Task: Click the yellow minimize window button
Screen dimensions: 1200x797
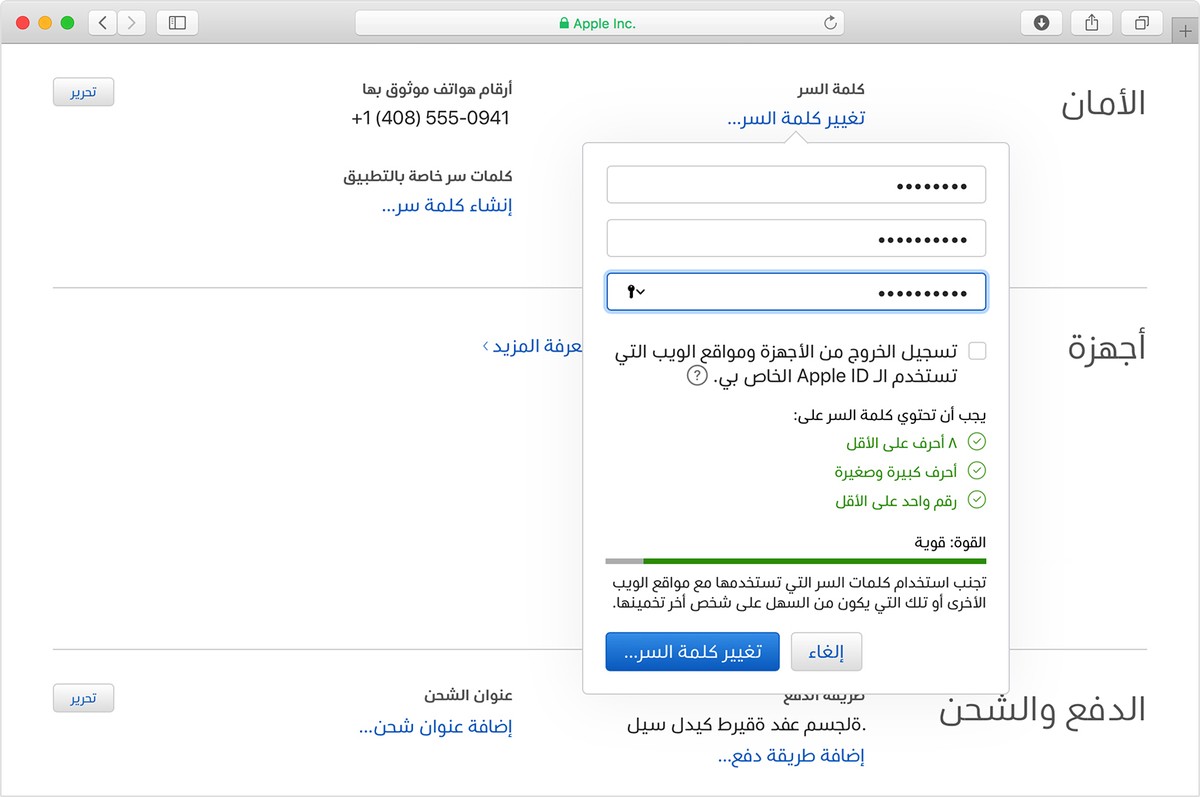Action: coord(45,22)
